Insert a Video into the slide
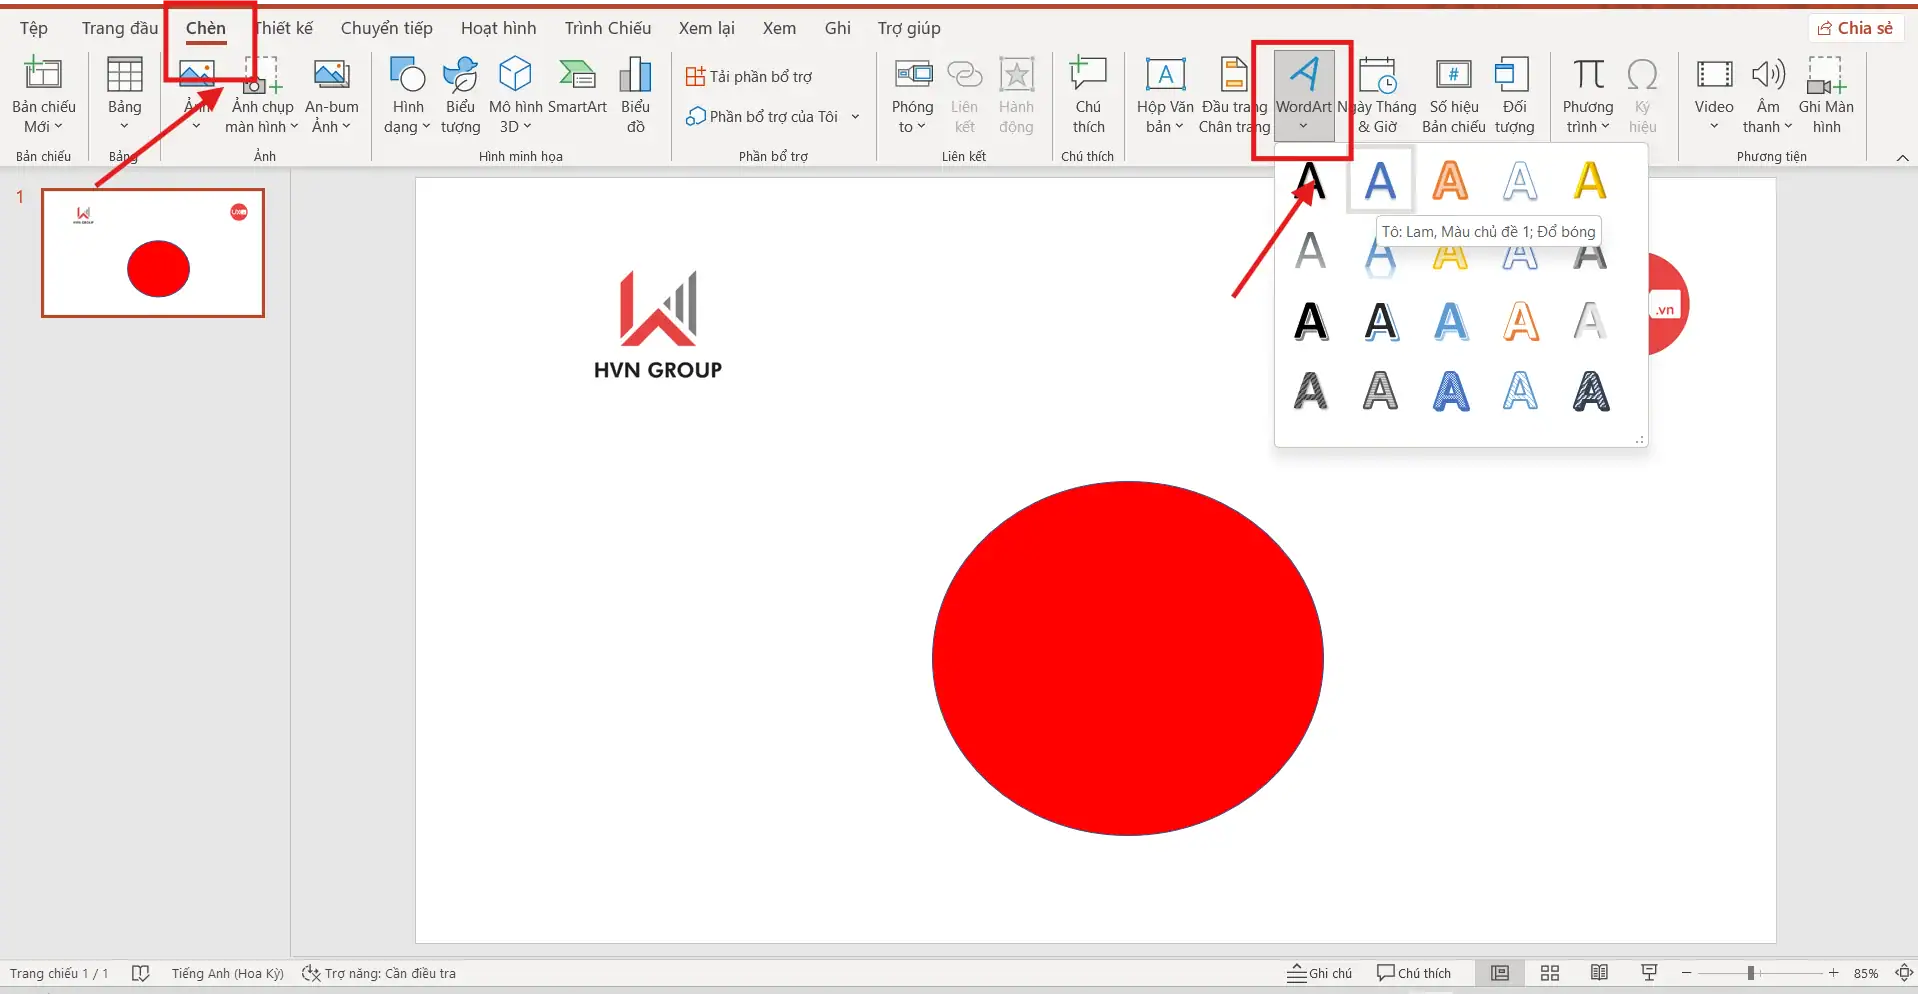The width and height of the screenshot is (1918, 994). point(1714,94)
